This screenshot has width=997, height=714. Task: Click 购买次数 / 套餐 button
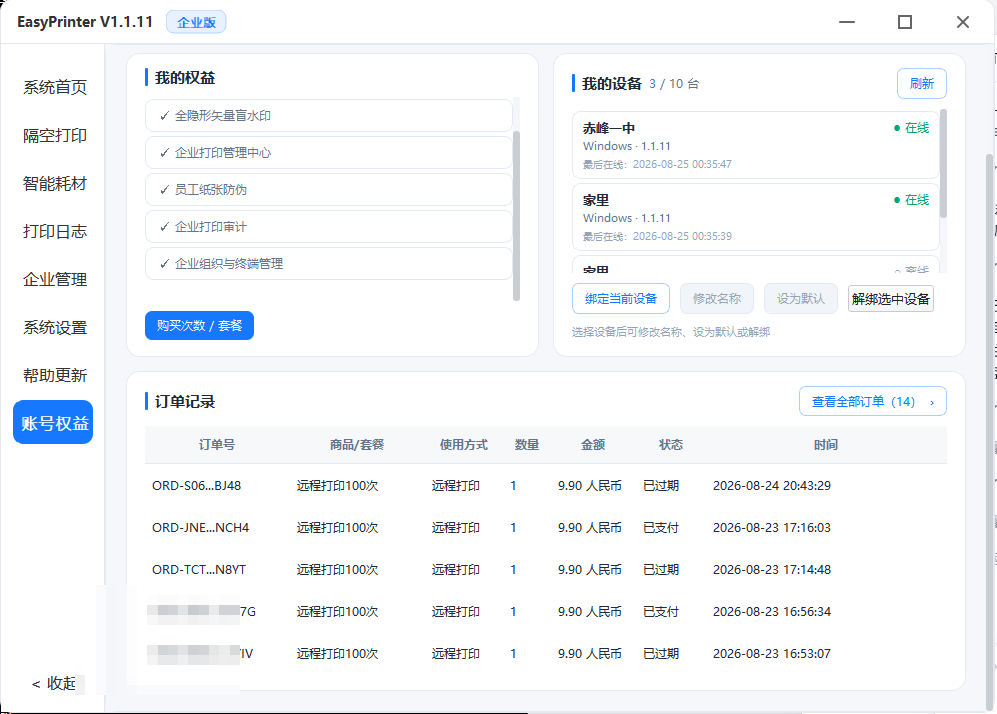tap(199, 326)
